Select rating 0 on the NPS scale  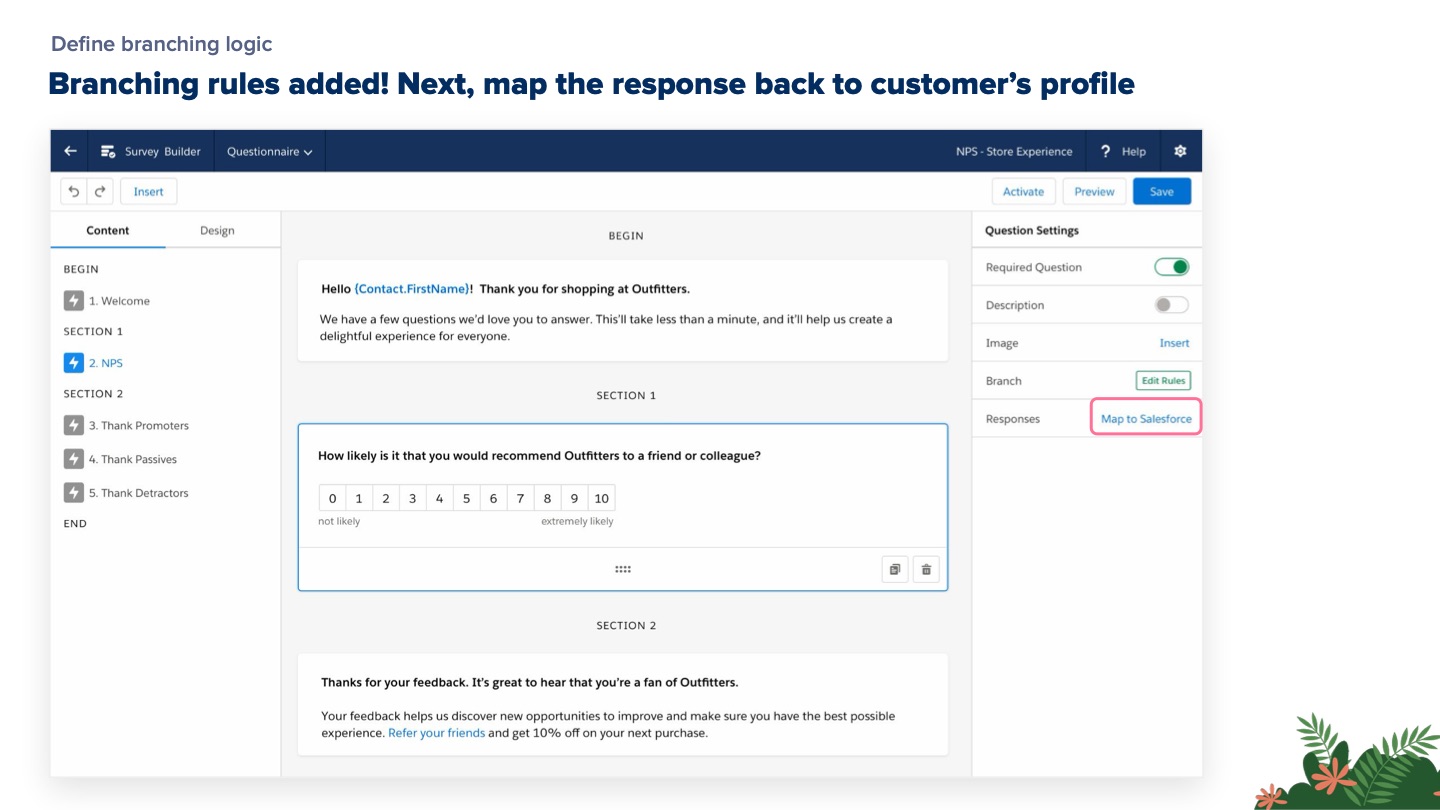(332, 498)
